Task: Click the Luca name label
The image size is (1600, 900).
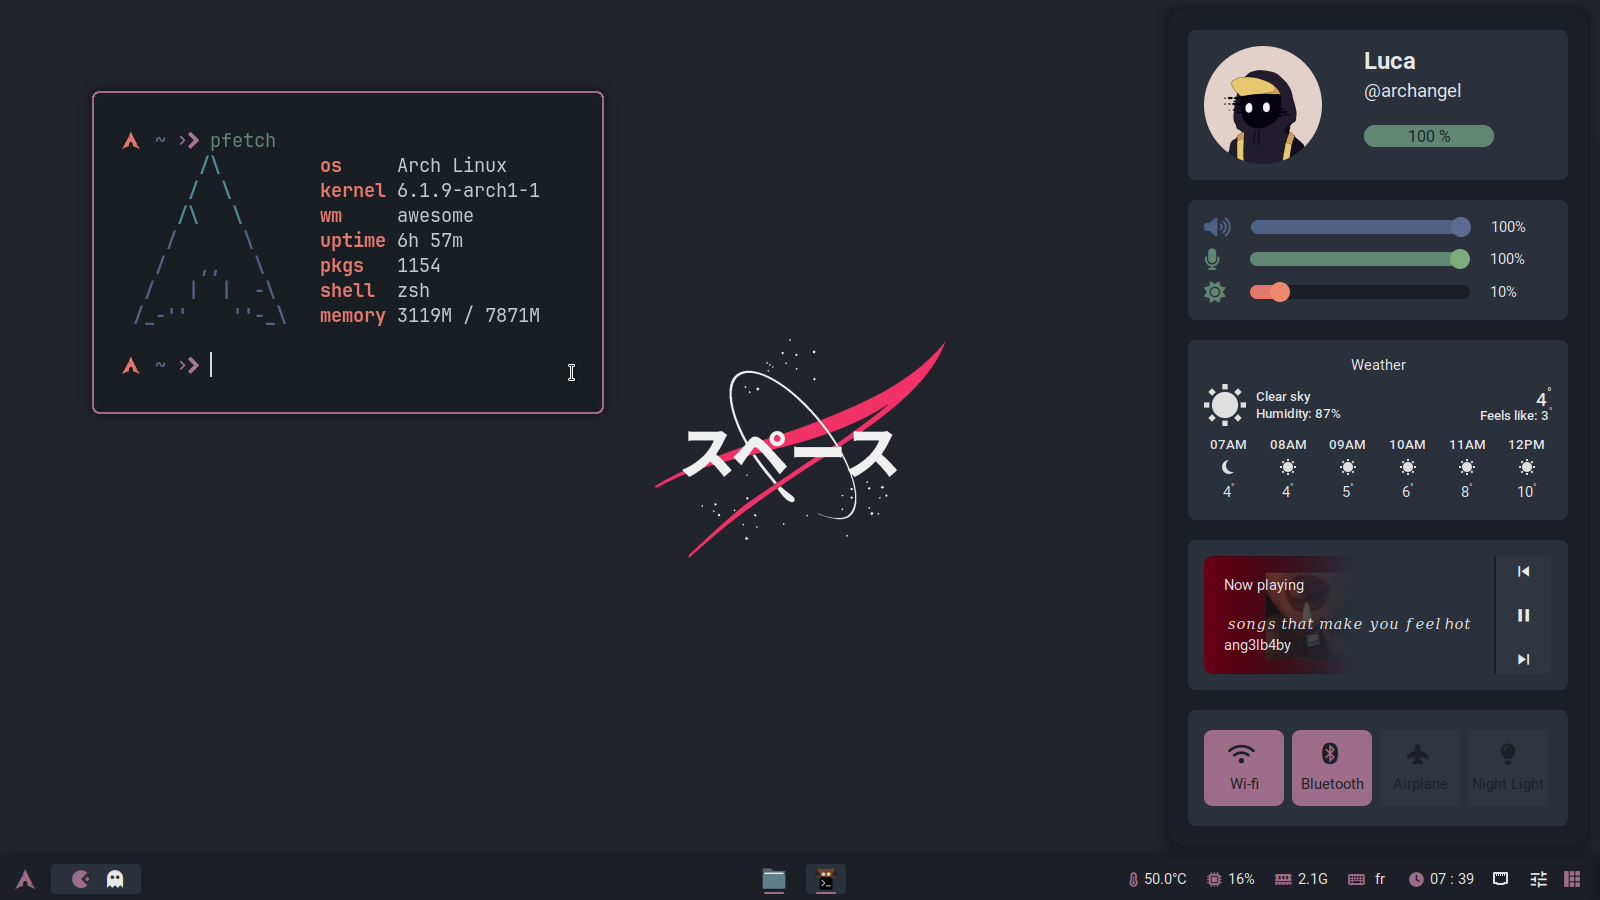Action: click(x=1390, y=61)
